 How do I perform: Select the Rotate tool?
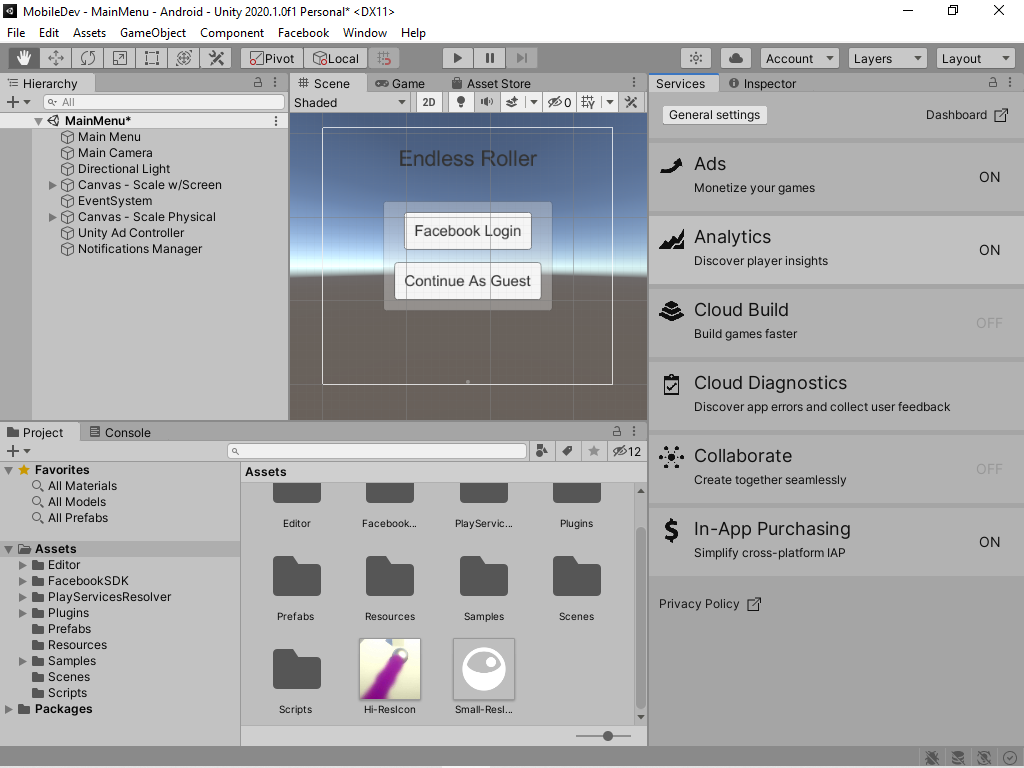tap(88, 58)
